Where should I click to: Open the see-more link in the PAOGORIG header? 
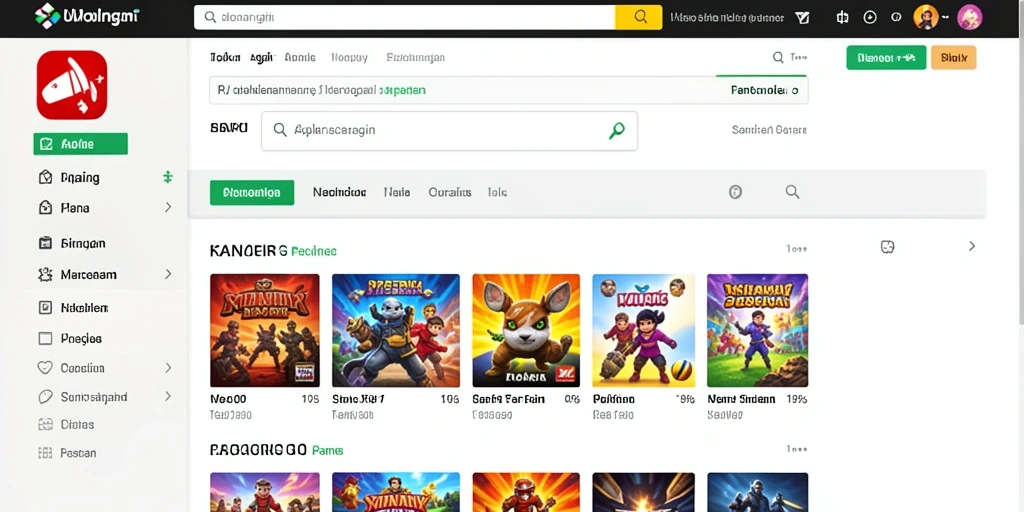click(797, 449)
